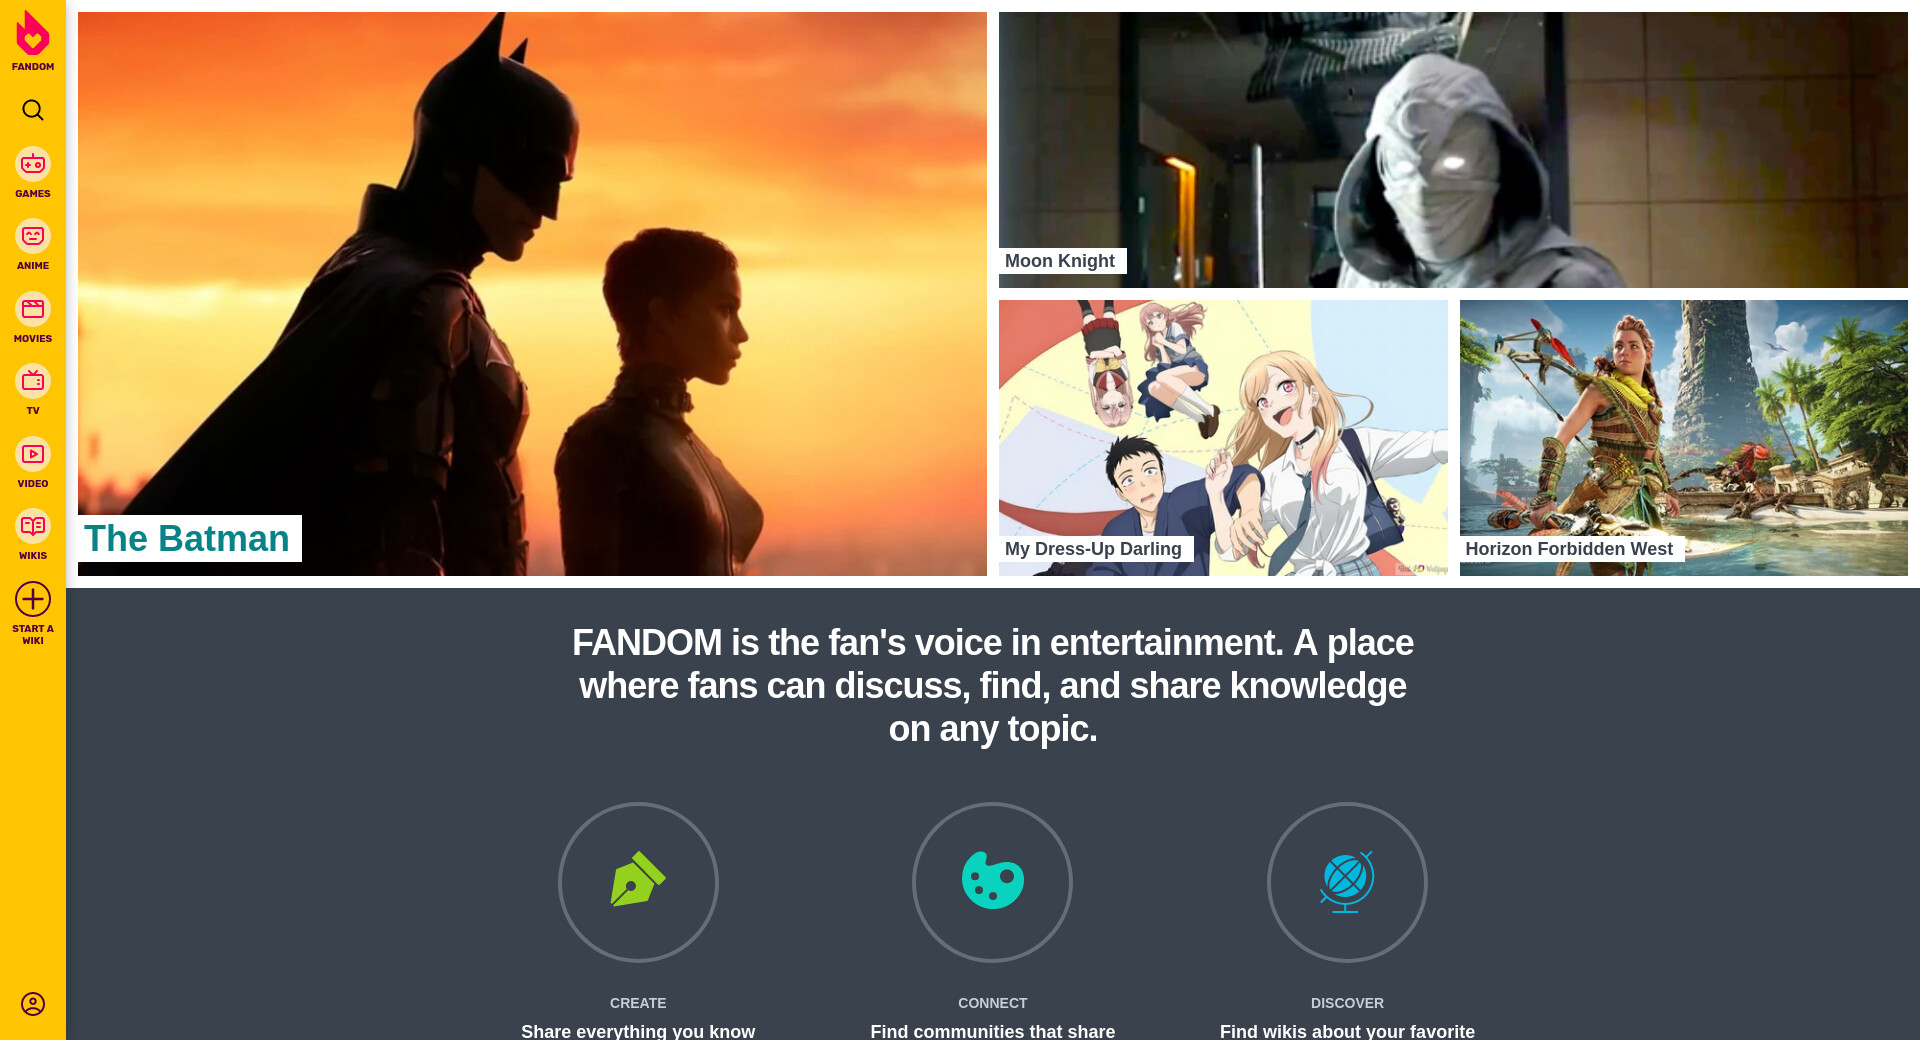Click the teal palette Connect icon
Screen dimensions: 1920x1040
pyautogui.click(x=992, y=882)
